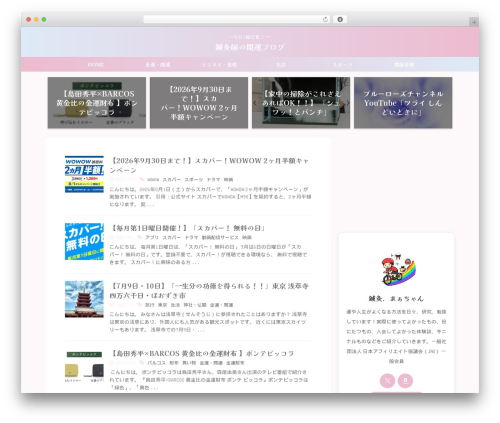Open the X (Twitter) profile icon
The image size is (500, 423).
pos(387,381)
